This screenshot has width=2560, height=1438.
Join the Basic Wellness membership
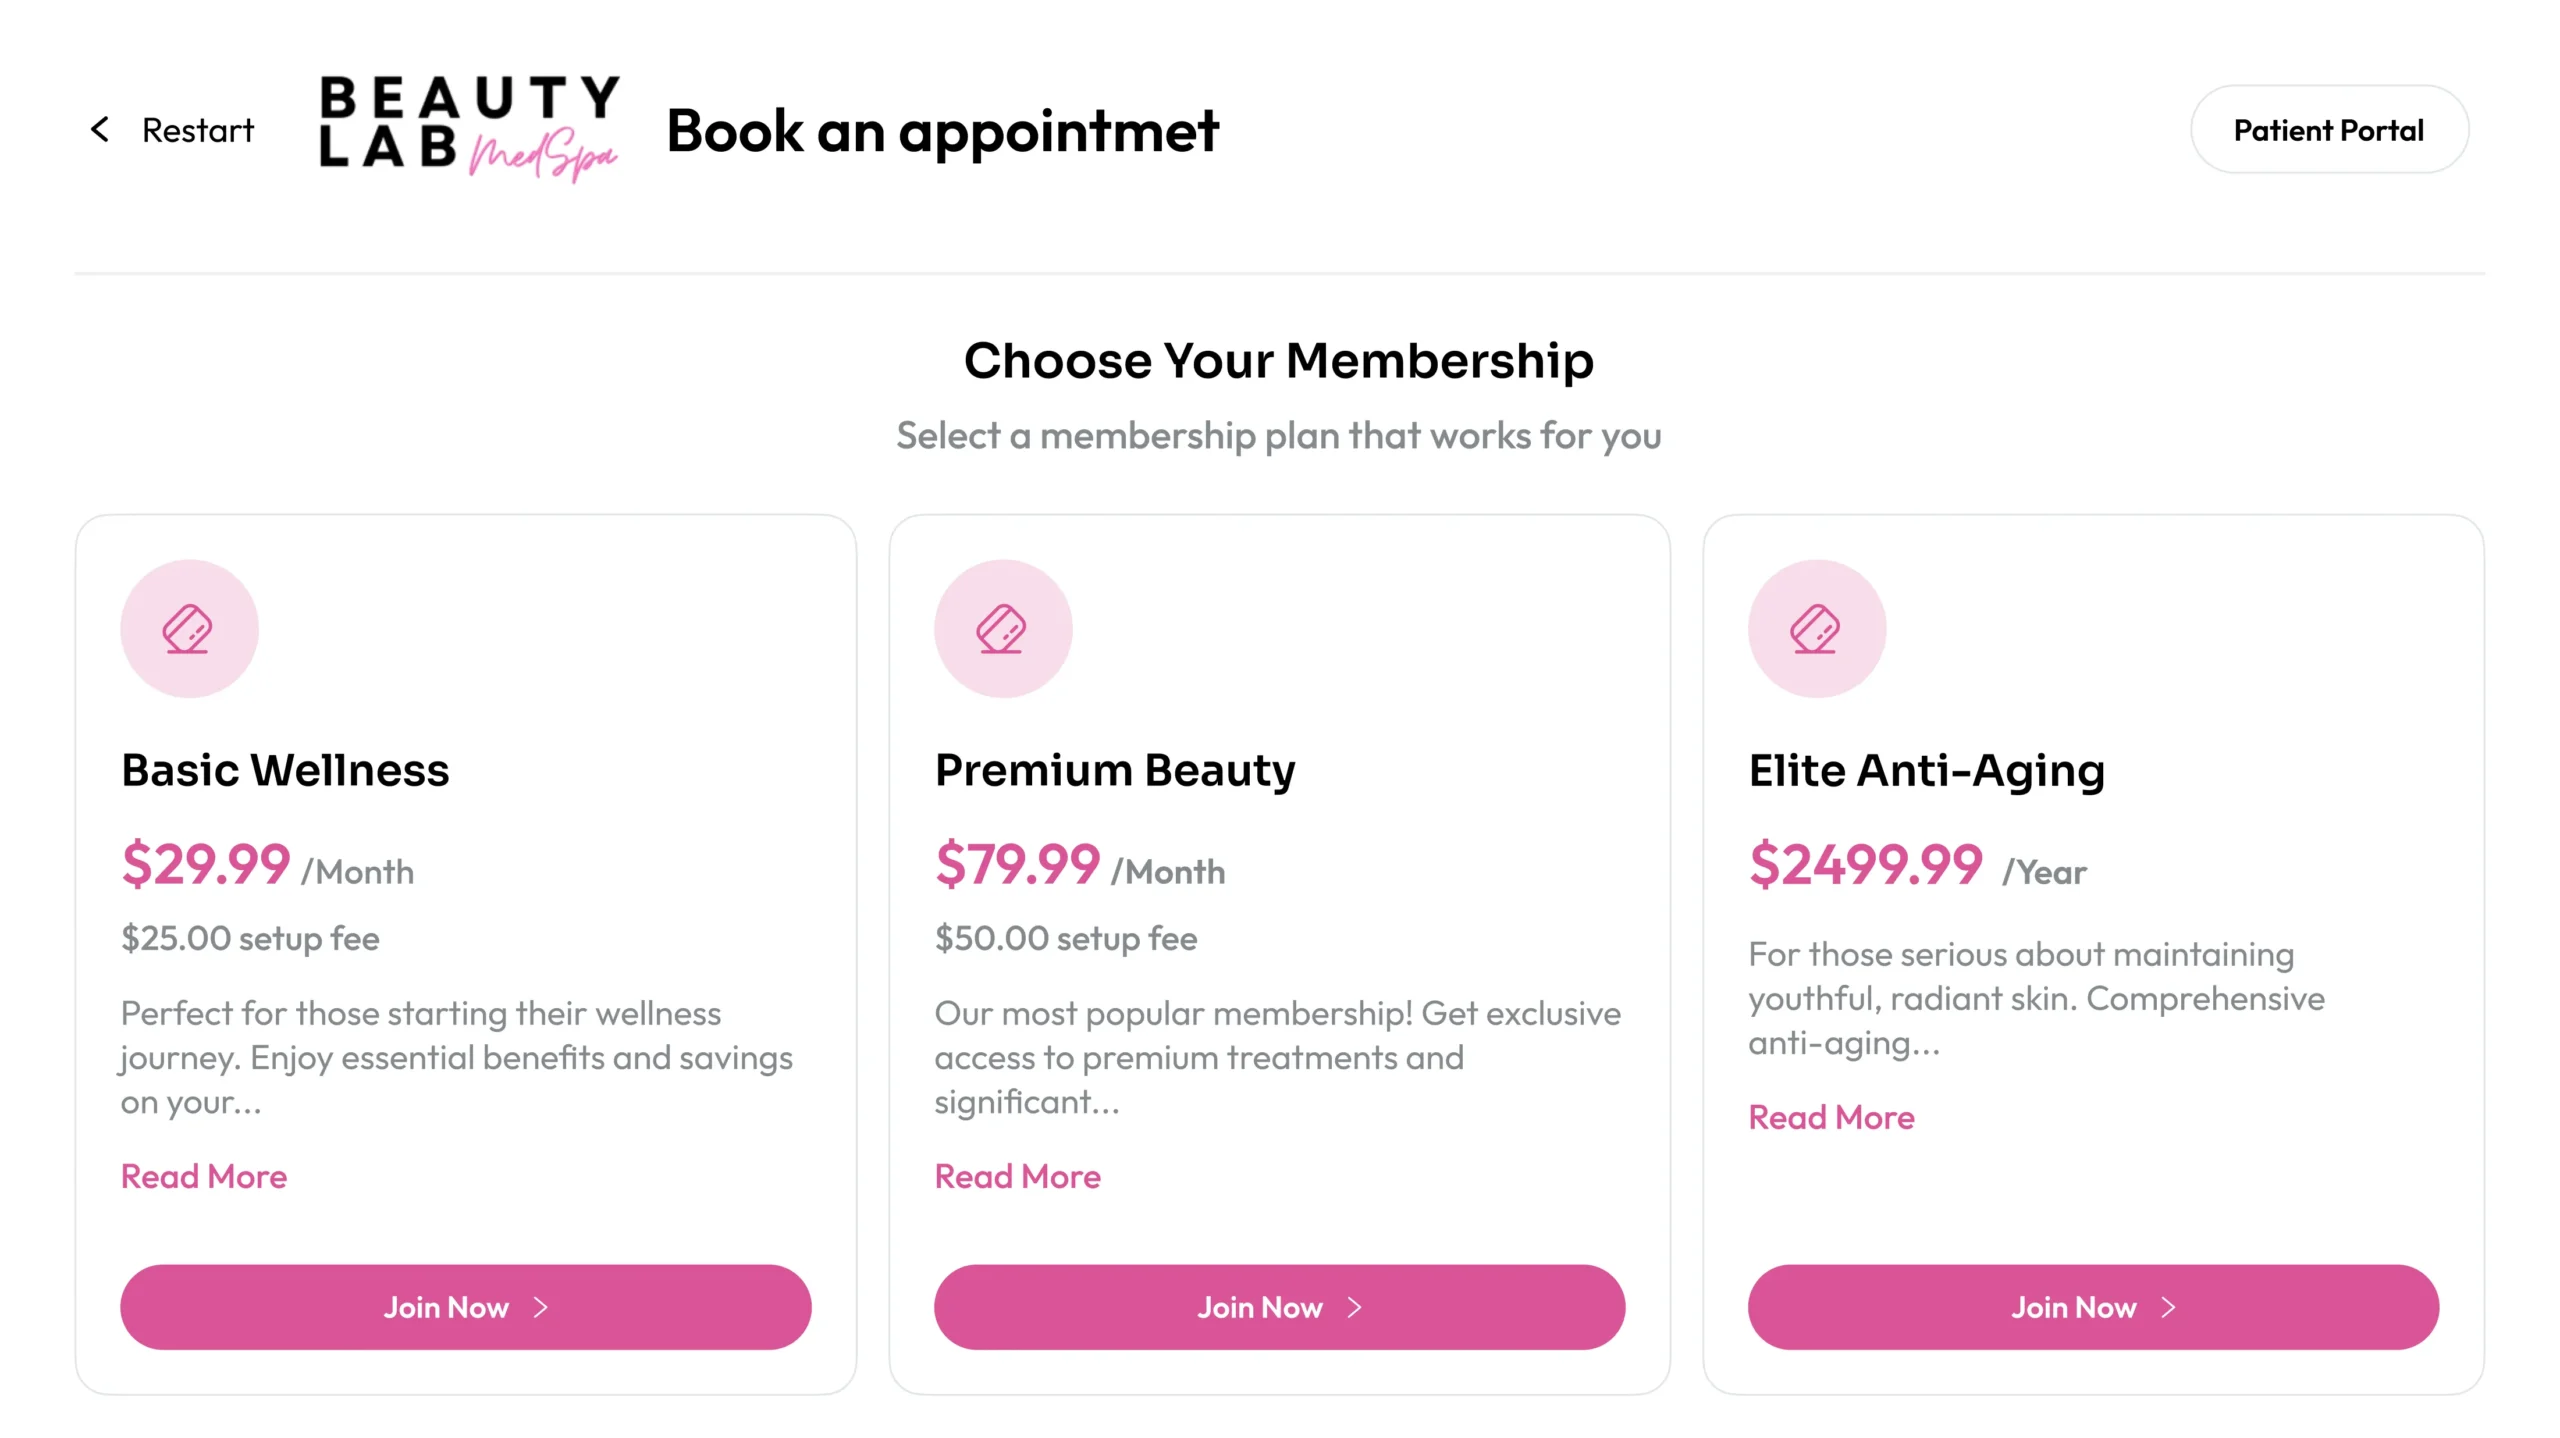coord(445,1307)
